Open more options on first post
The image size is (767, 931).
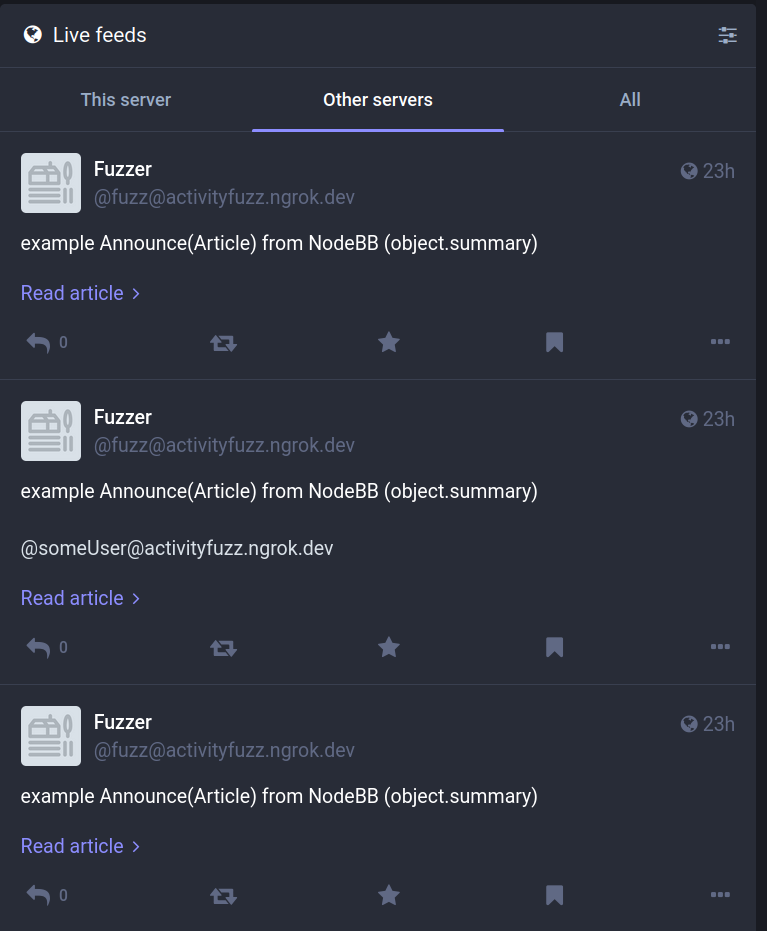[x=720, y=342]
